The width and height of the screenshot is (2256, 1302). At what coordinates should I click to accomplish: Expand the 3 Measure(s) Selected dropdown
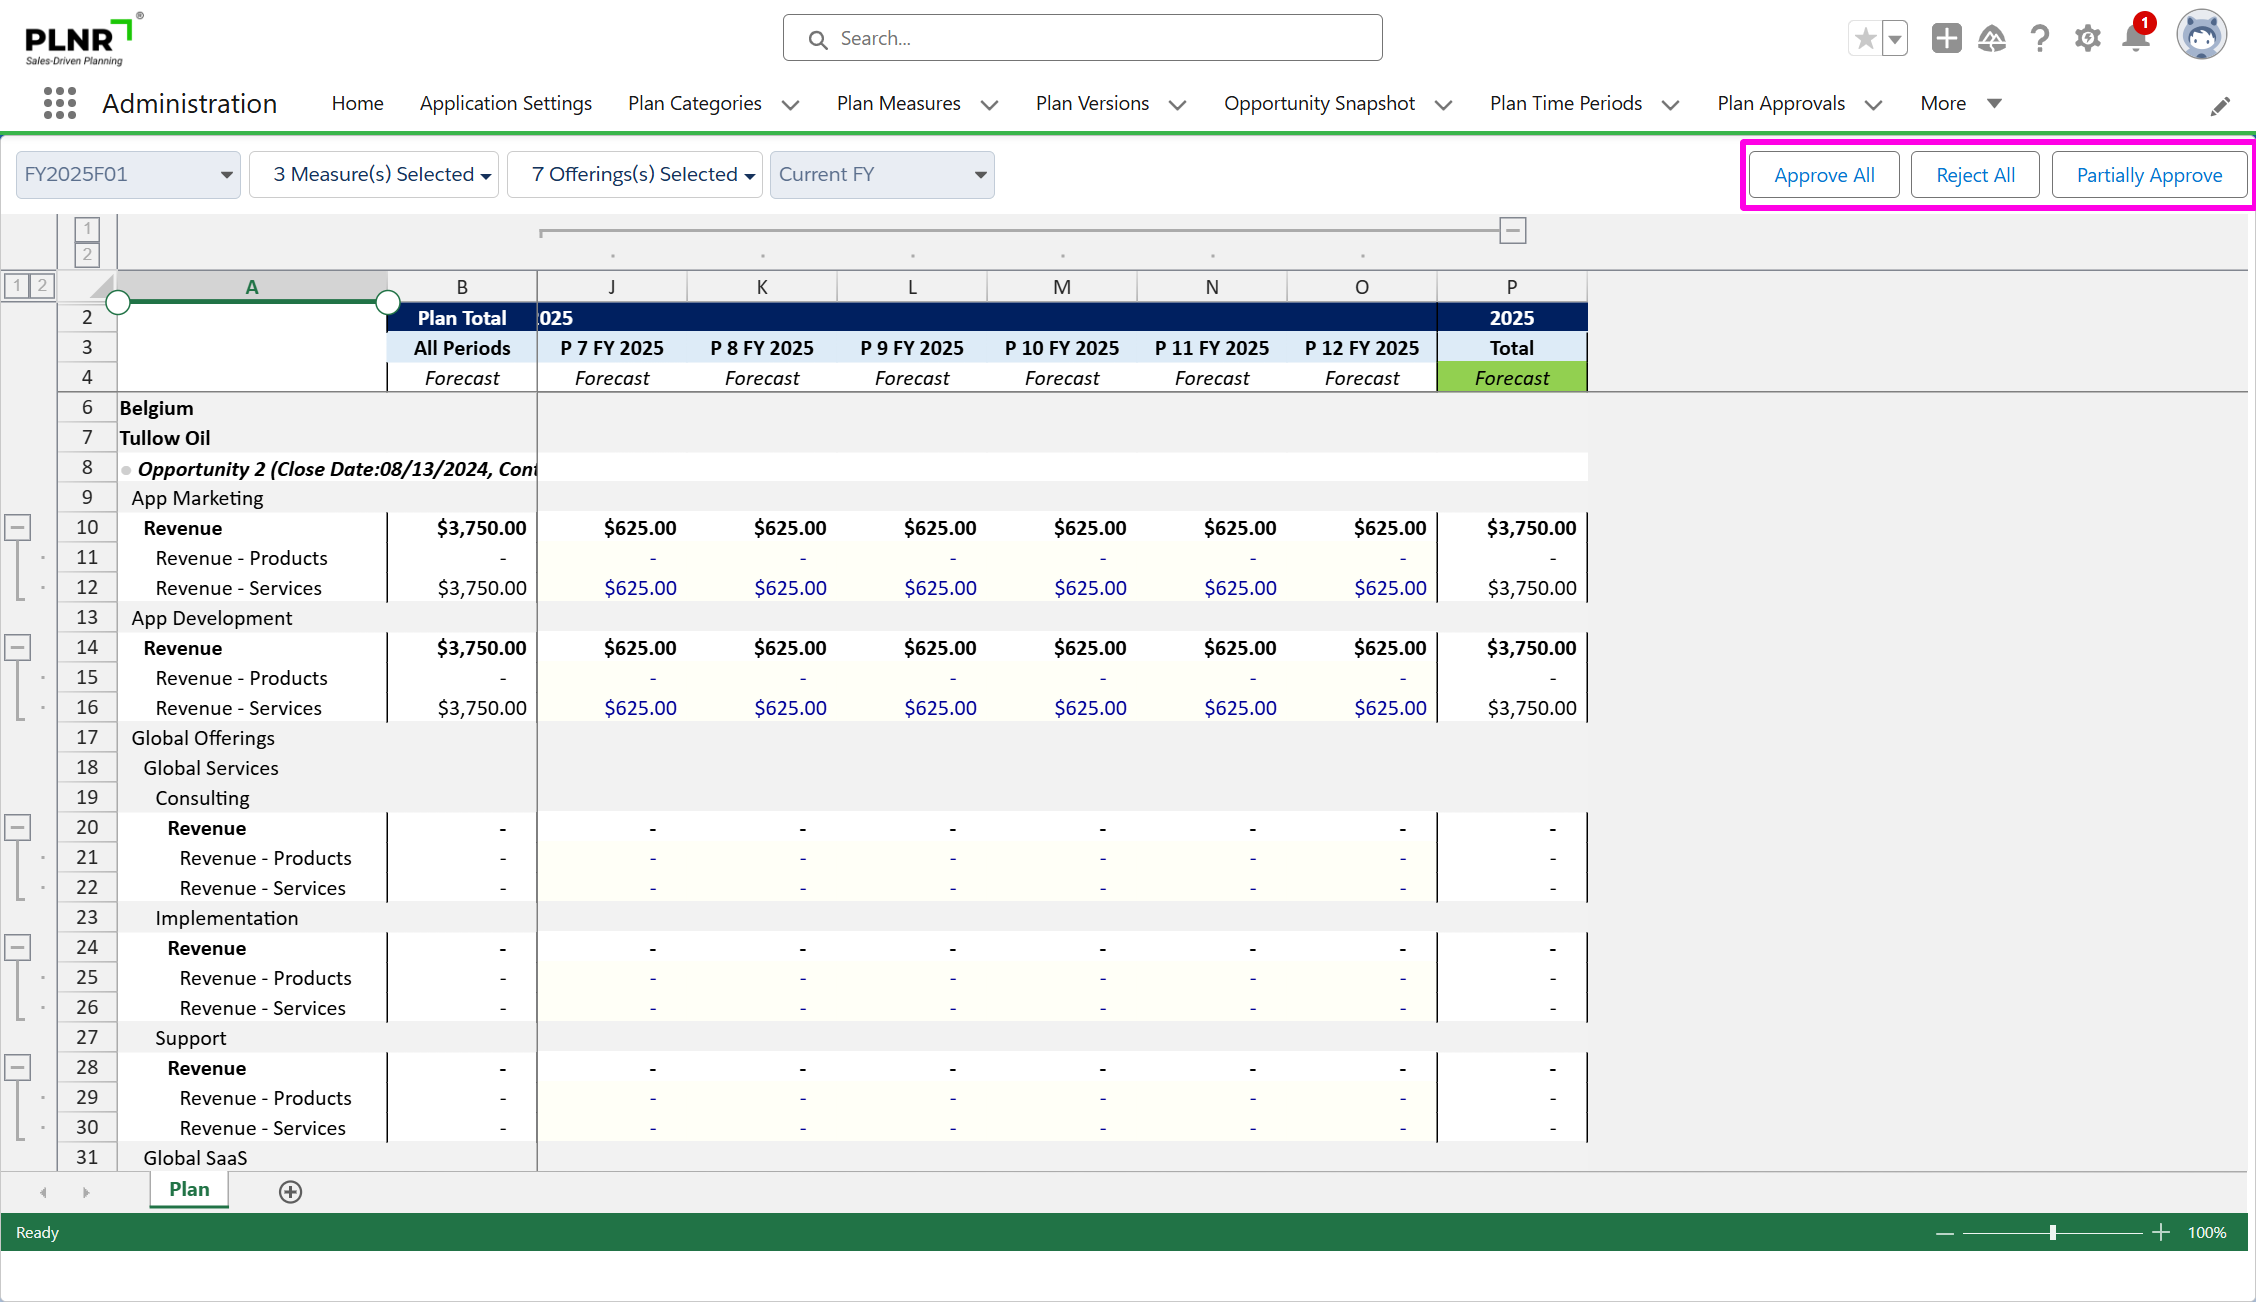point(382,175)
